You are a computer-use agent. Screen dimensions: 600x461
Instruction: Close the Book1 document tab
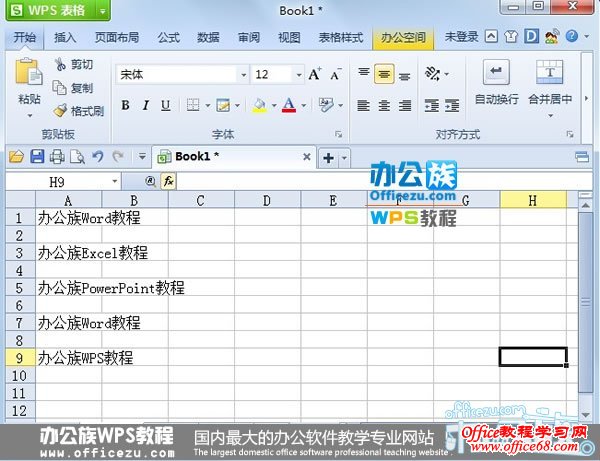[x=307, y=156]
